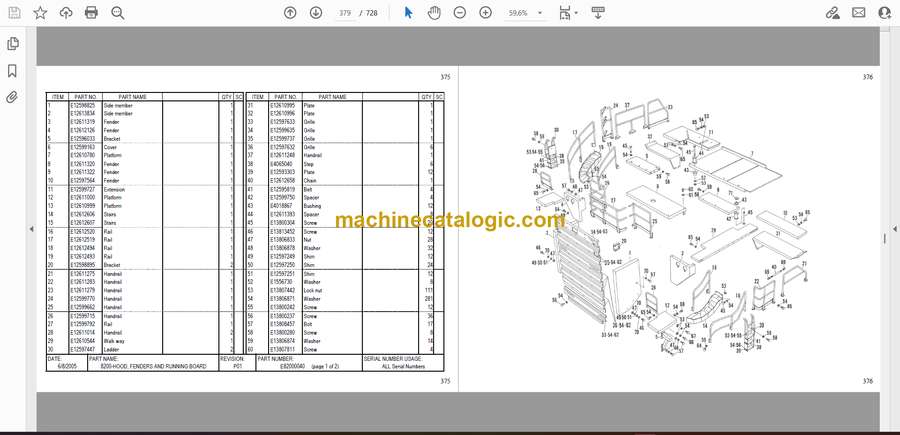Click the Zoom In plus button
900x435 pixels.
(486, 13)
